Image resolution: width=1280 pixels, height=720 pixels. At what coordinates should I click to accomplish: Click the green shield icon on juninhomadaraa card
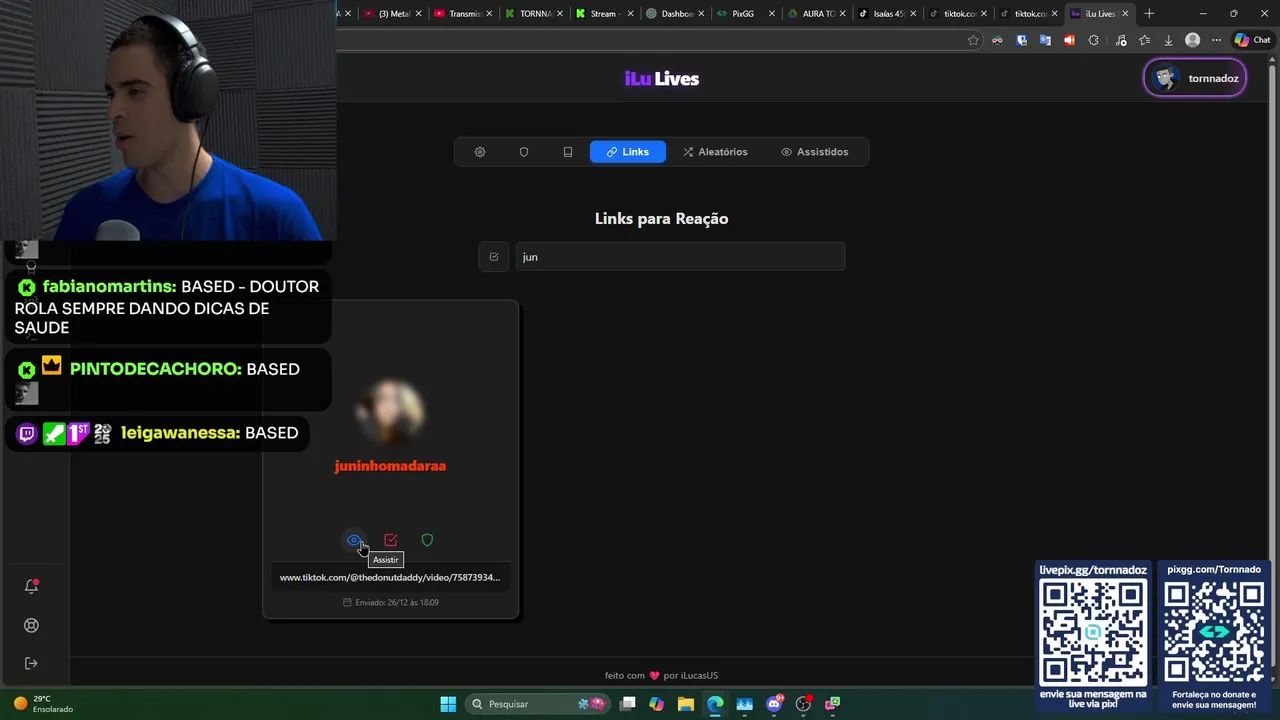[x=427, y=540]
